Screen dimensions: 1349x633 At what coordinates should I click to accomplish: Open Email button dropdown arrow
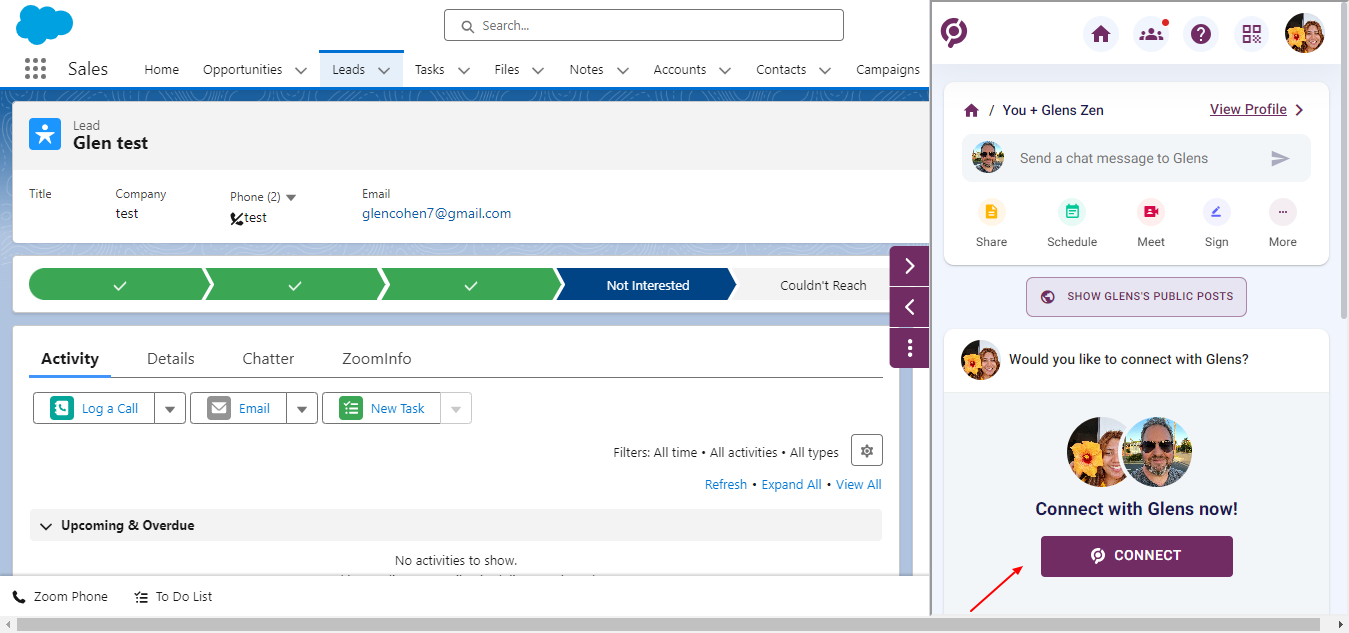[302, 408]
